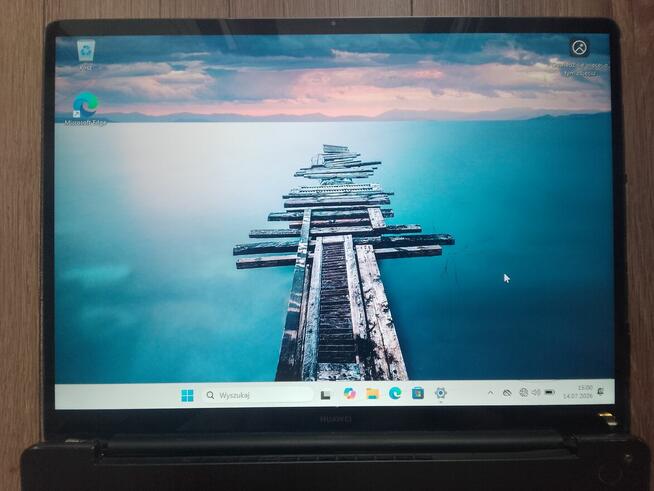654x491 pixels.
Task: Open the clock and date flyout
Action: point(578,392)
